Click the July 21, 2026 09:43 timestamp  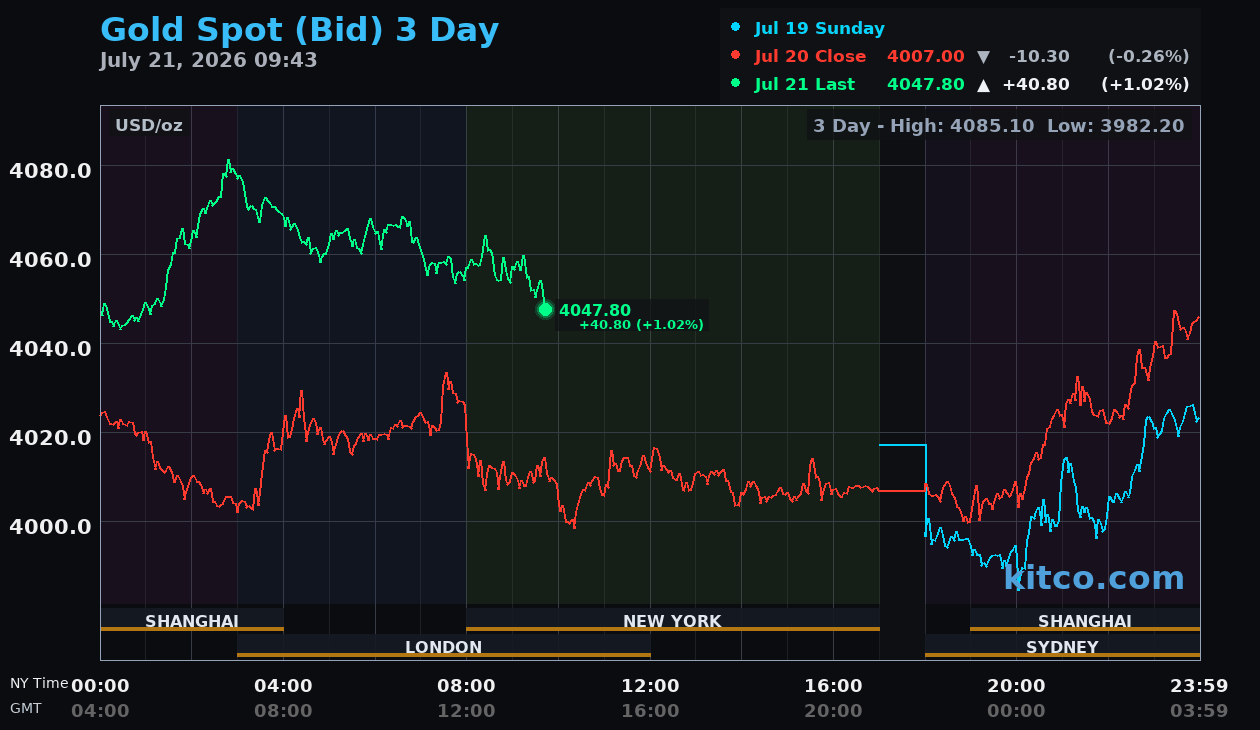208,60
